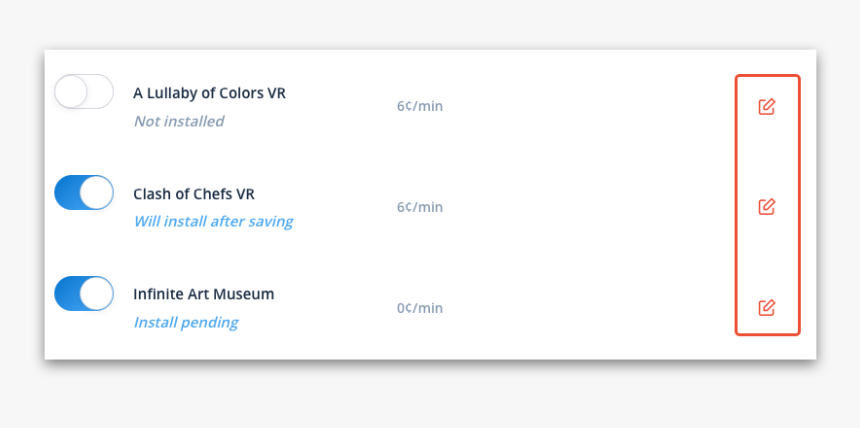
Task: Select the "Install pending" status label
Action: [x=186, y=322]
